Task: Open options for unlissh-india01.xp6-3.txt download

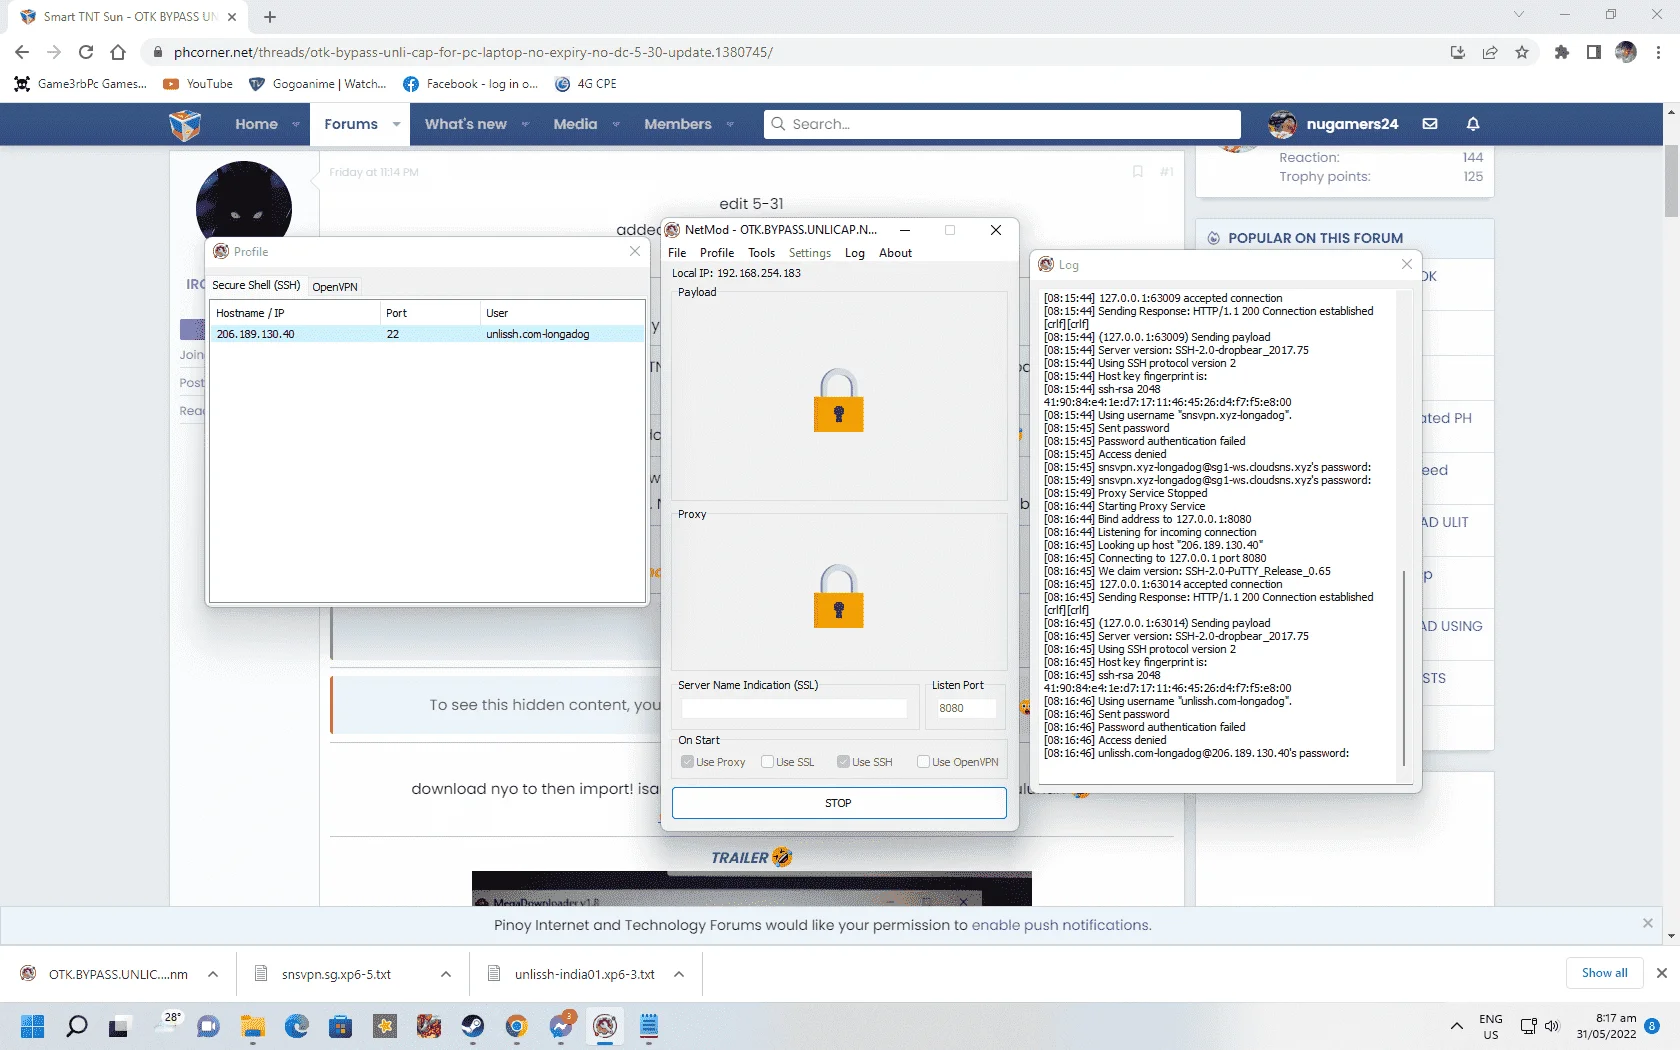Action: 679,974
